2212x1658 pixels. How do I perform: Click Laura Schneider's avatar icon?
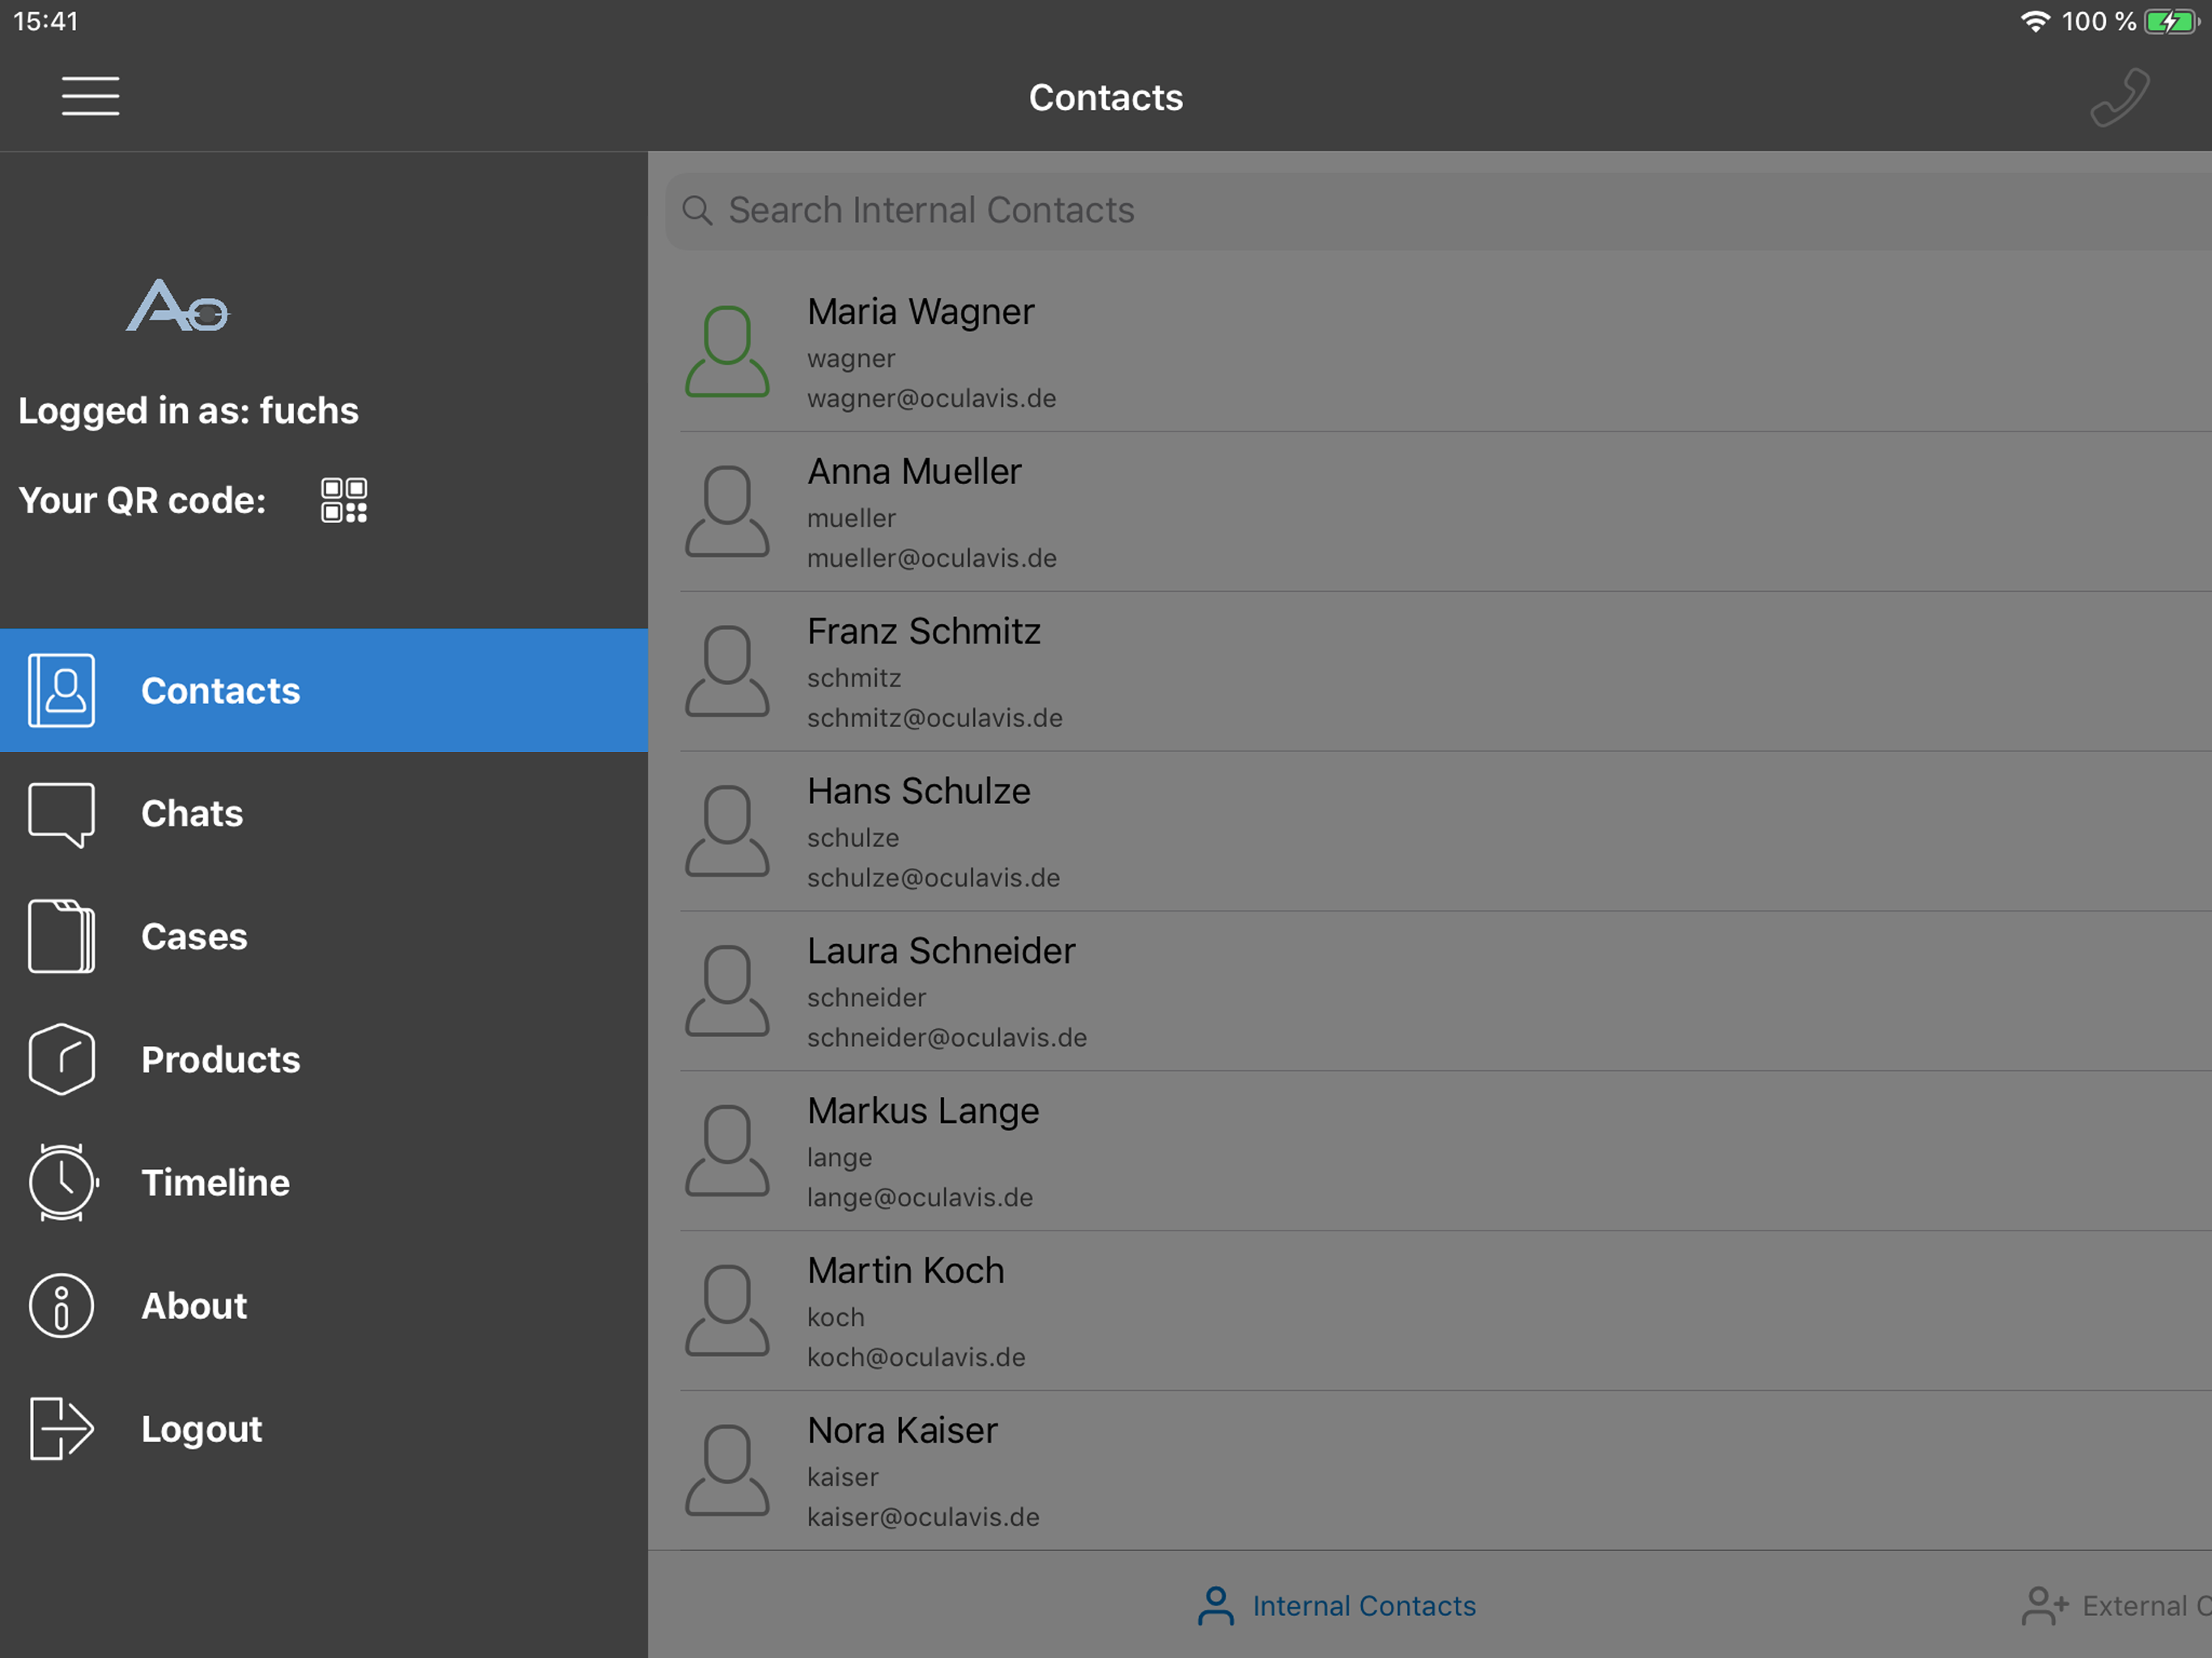click(727, 991)
